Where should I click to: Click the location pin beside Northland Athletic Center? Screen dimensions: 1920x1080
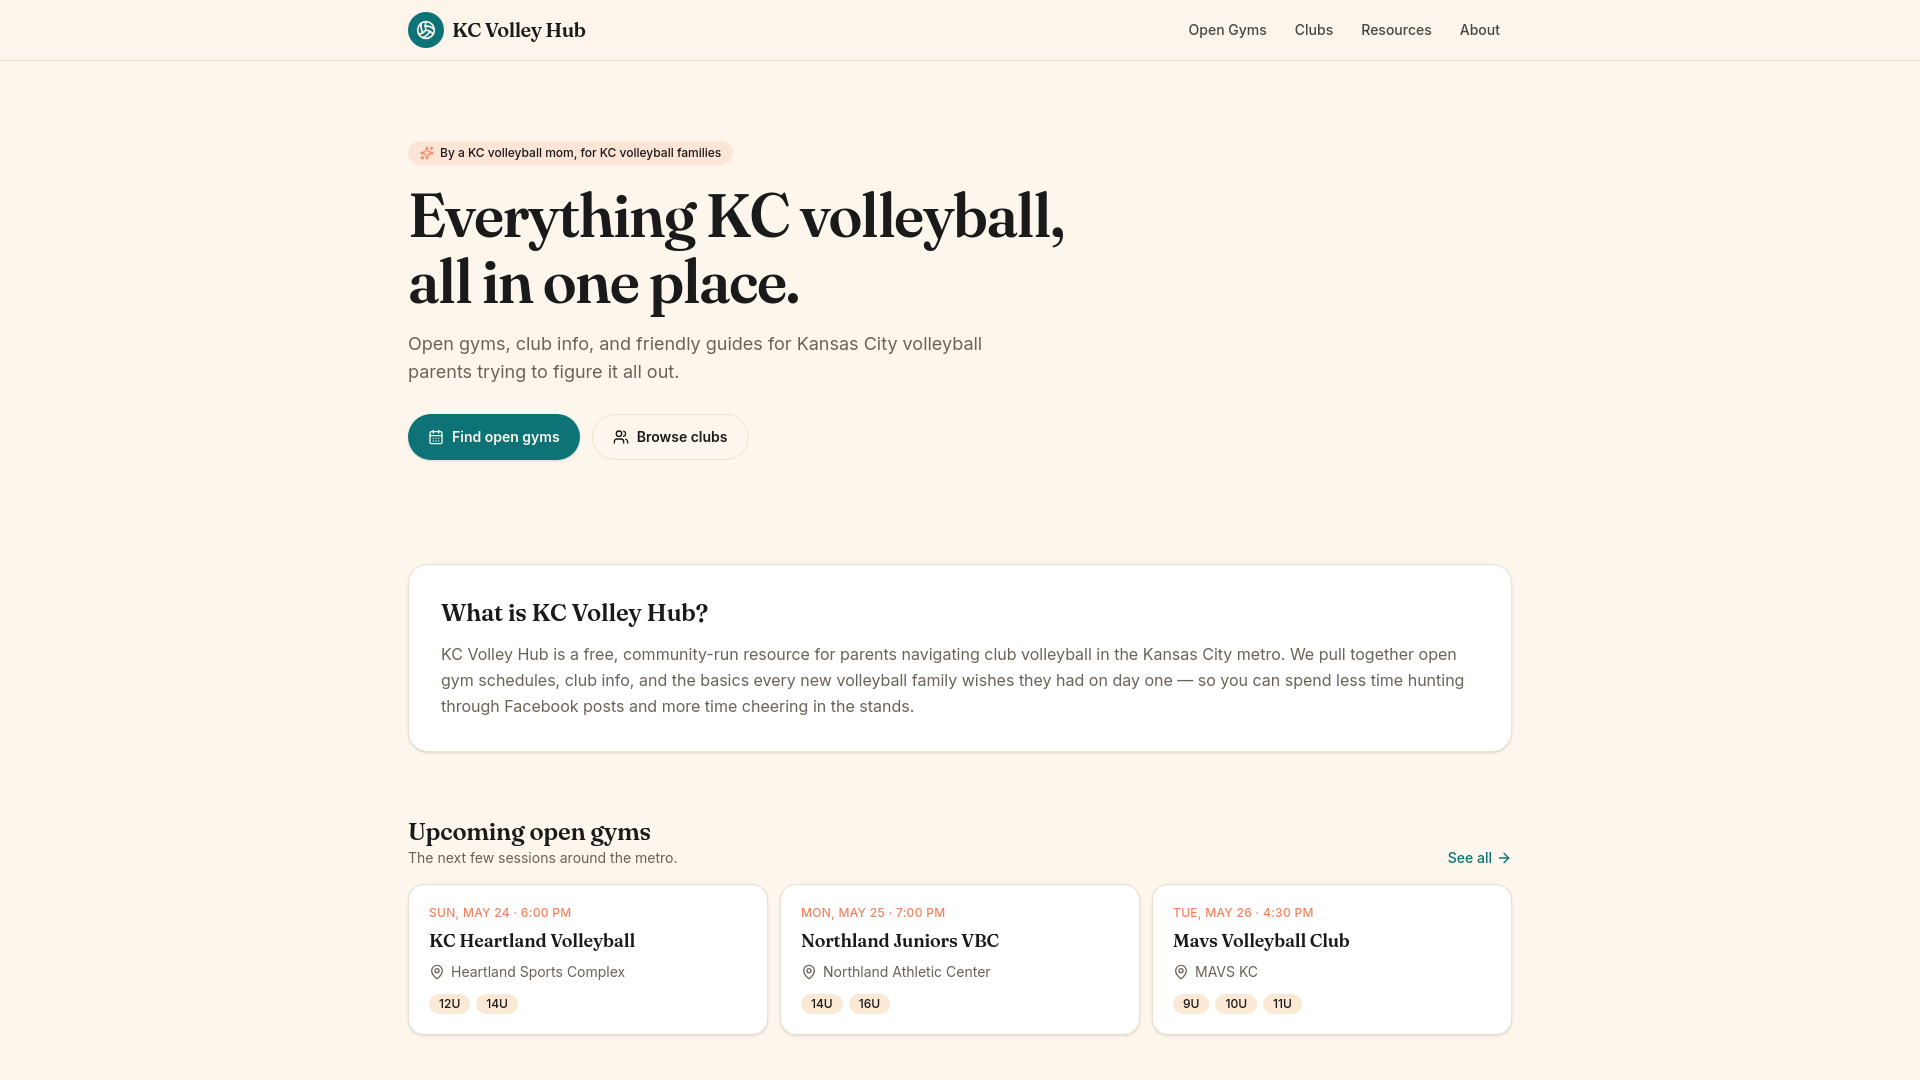809,972
